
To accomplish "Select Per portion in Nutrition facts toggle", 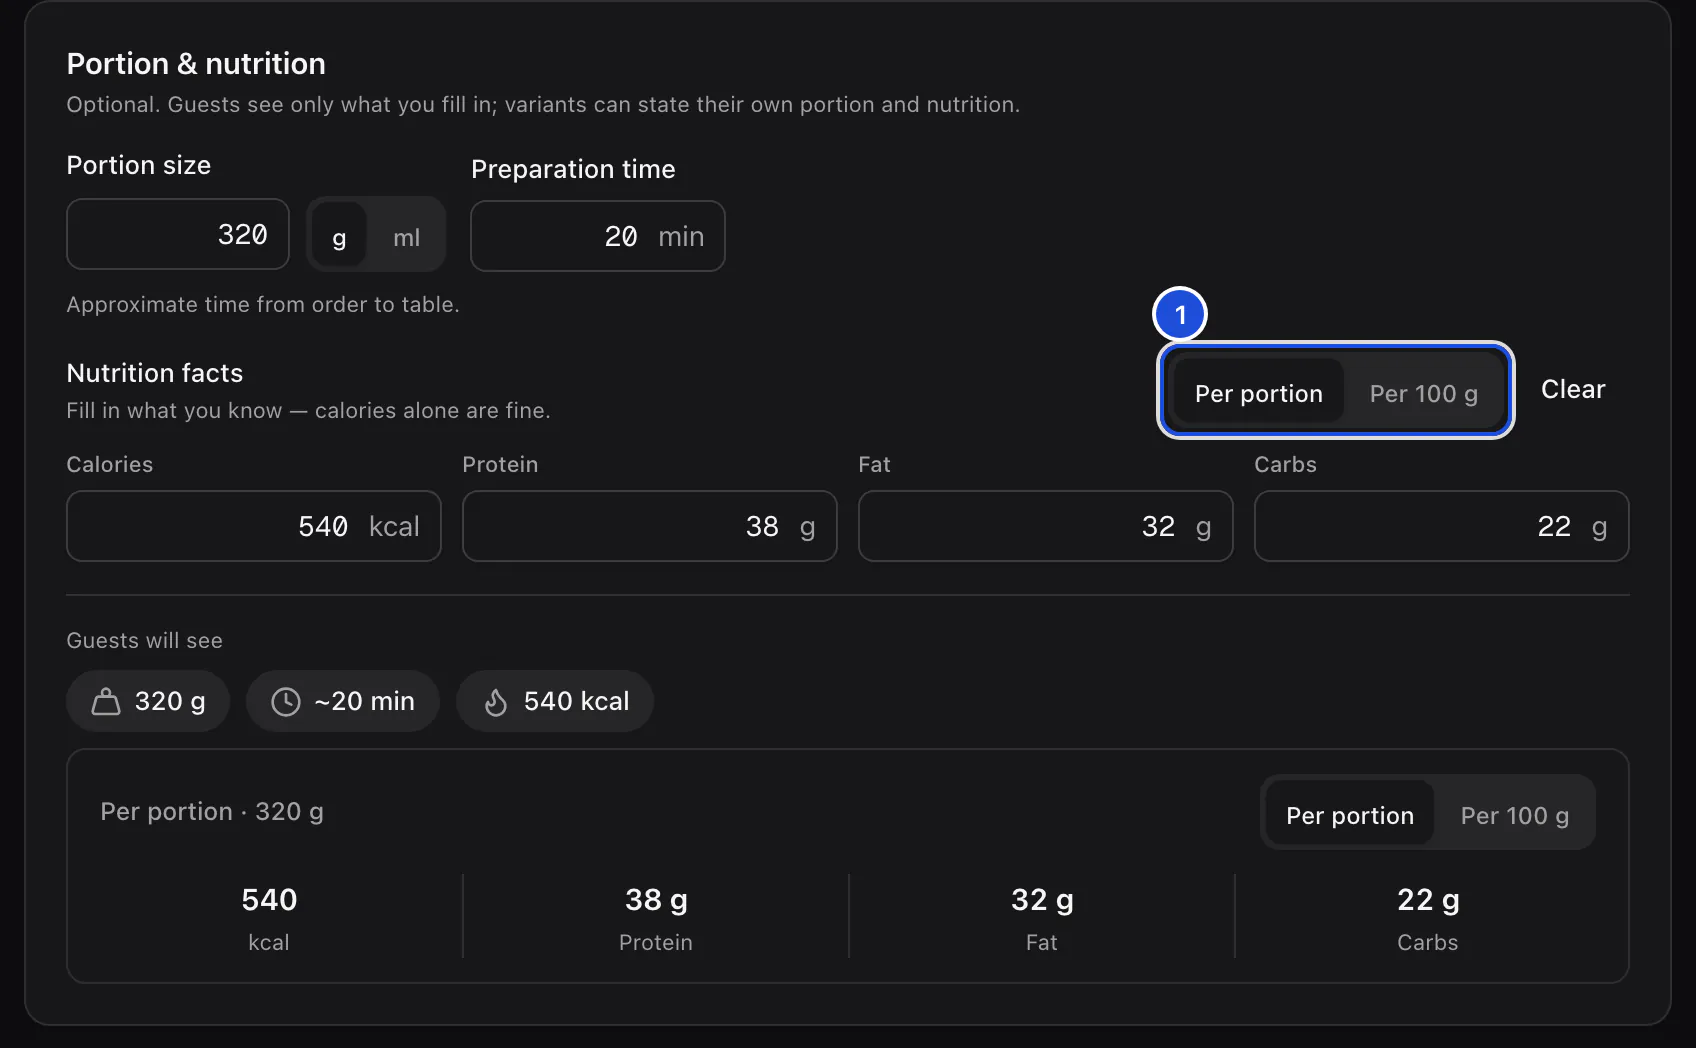I will pos(1259,393).
